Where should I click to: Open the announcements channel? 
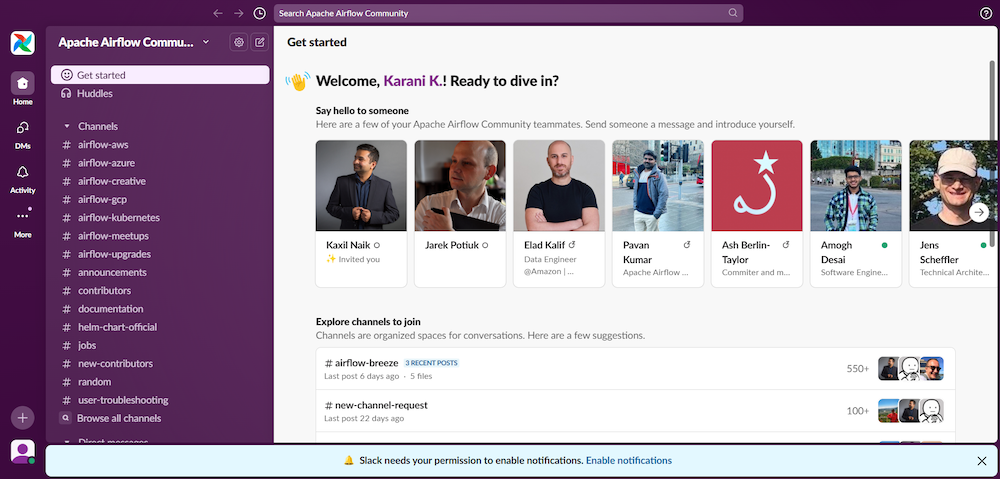160,272
